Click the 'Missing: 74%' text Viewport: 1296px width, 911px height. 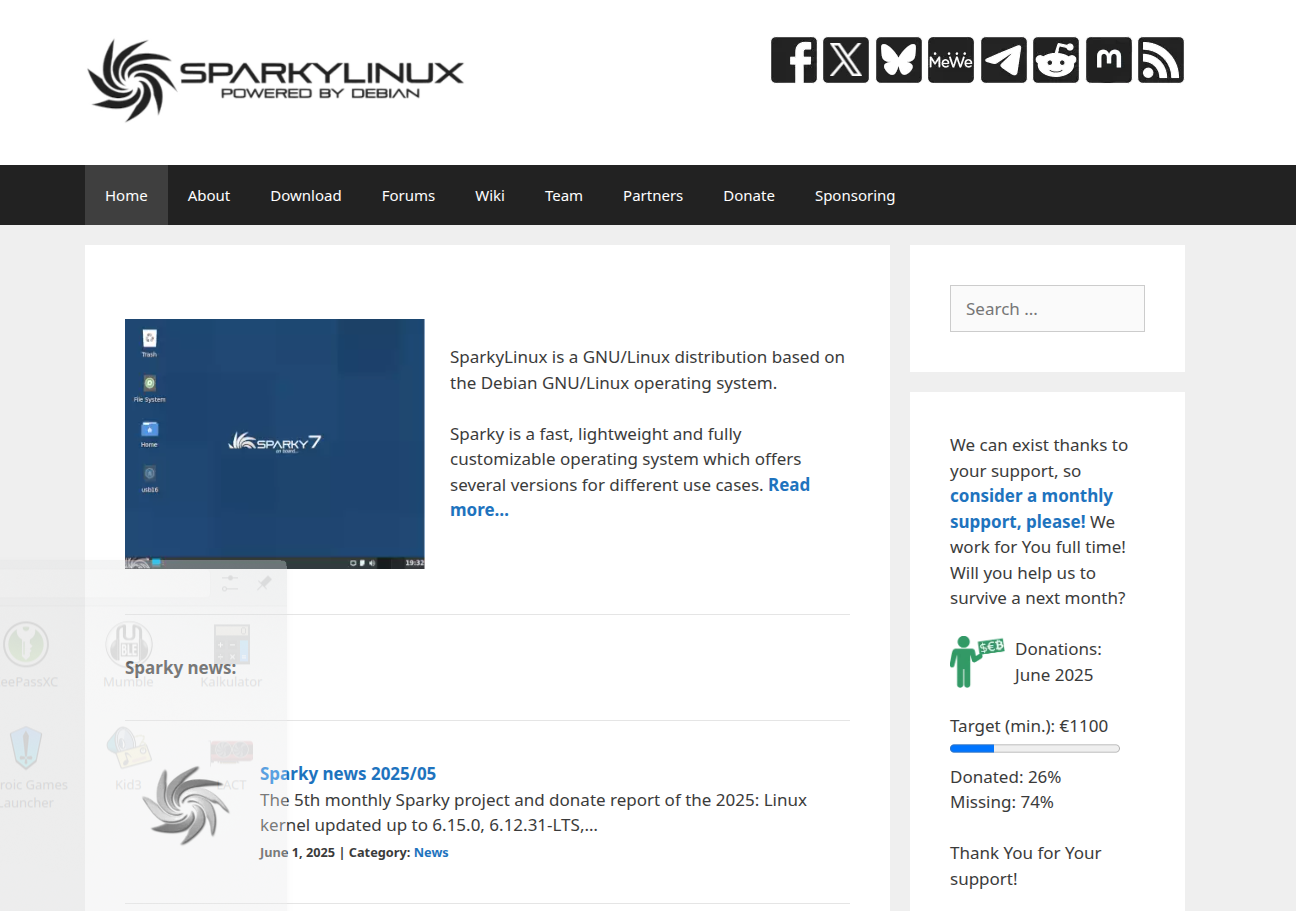[x=1002, y=802]
